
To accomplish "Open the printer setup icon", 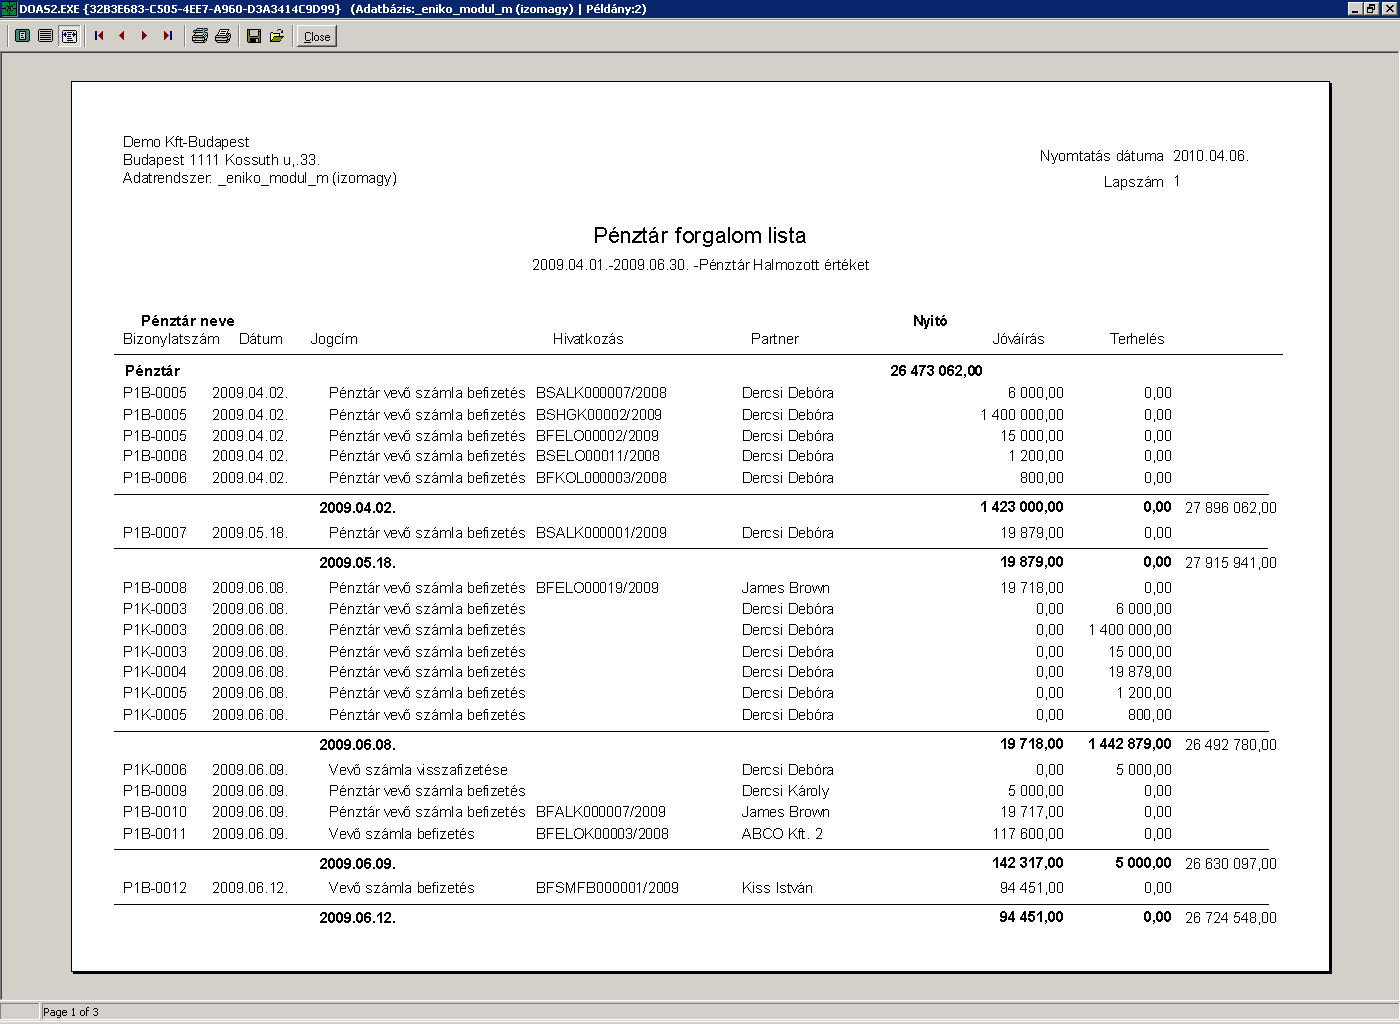I will tap(200, 36).
